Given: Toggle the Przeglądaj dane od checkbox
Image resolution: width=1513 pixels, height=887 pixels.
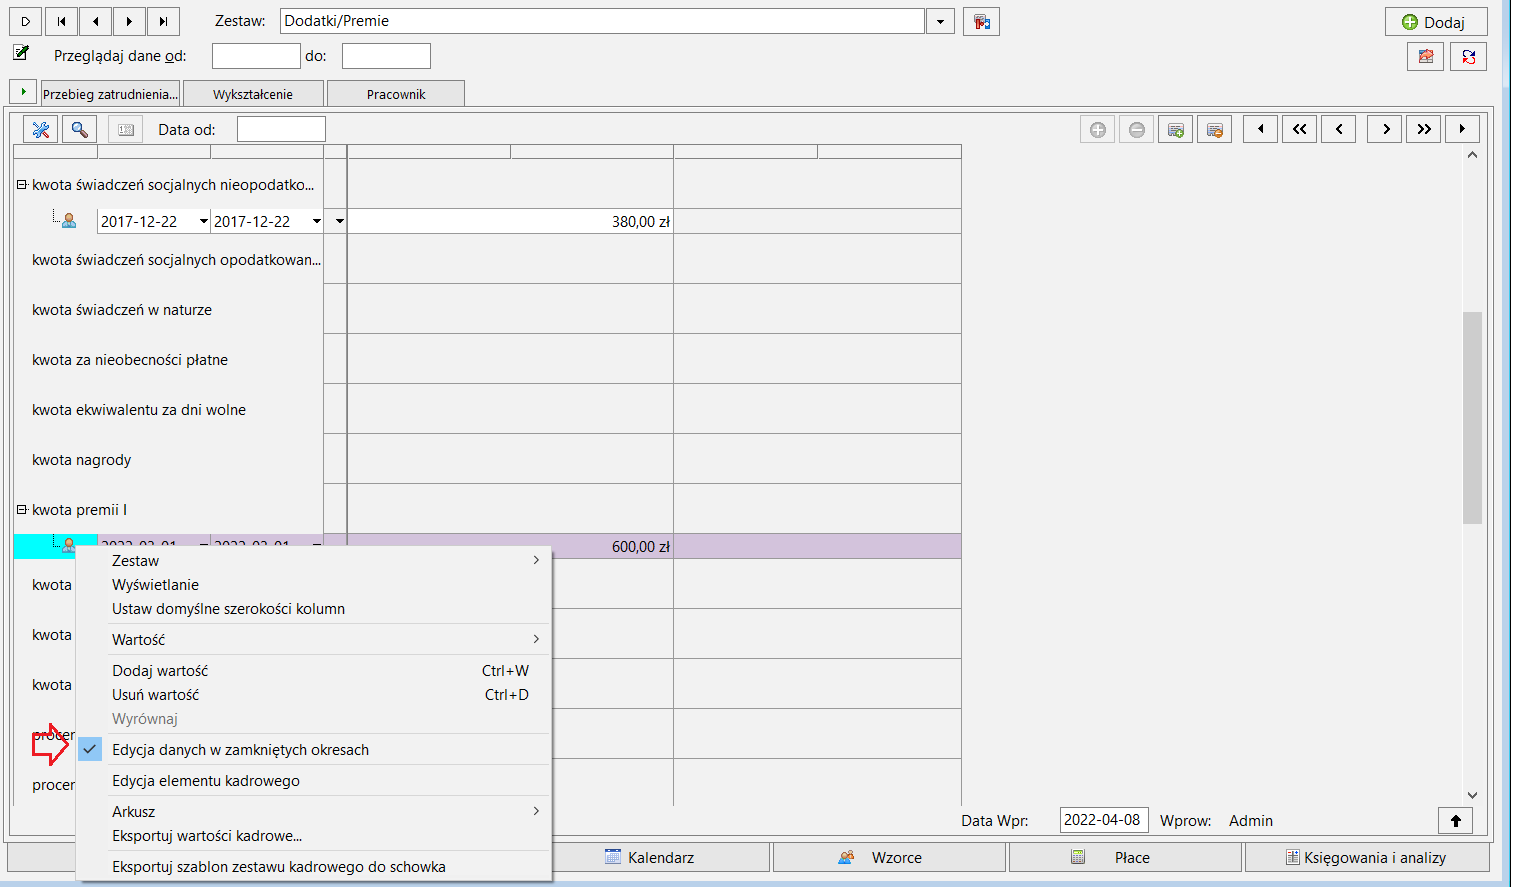Looking at the screenshot, I should point(21,53).
